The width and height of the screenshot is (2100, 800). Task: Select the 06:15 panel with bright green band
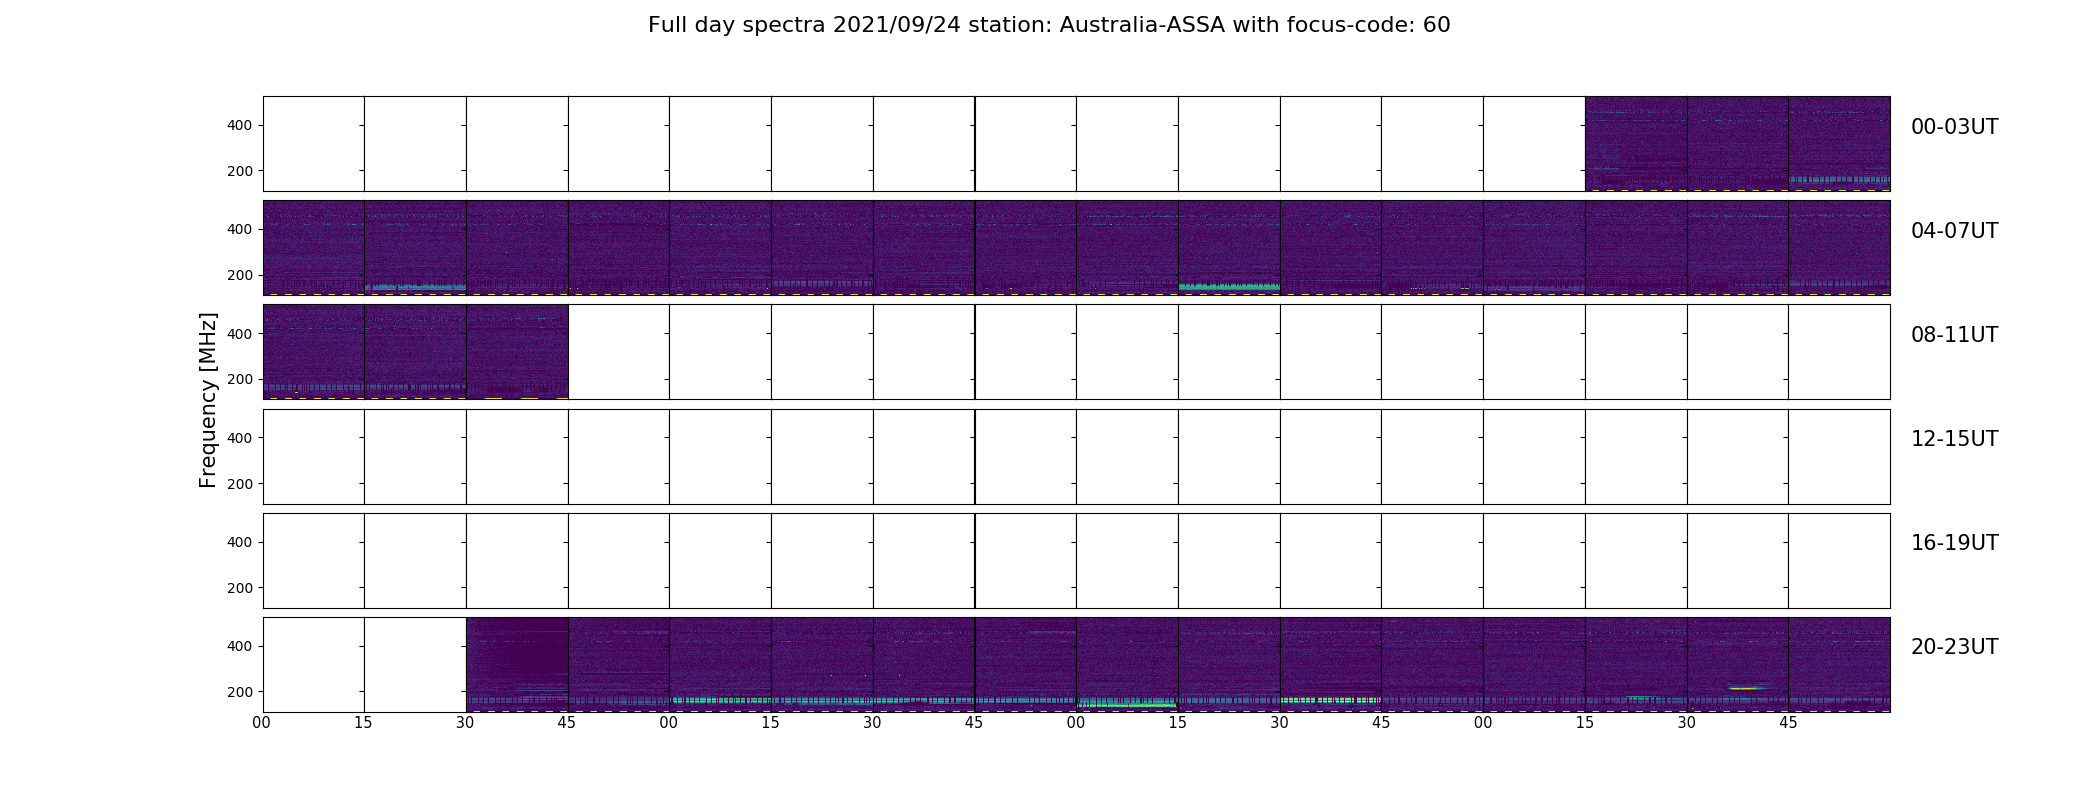coord(1229,248)
